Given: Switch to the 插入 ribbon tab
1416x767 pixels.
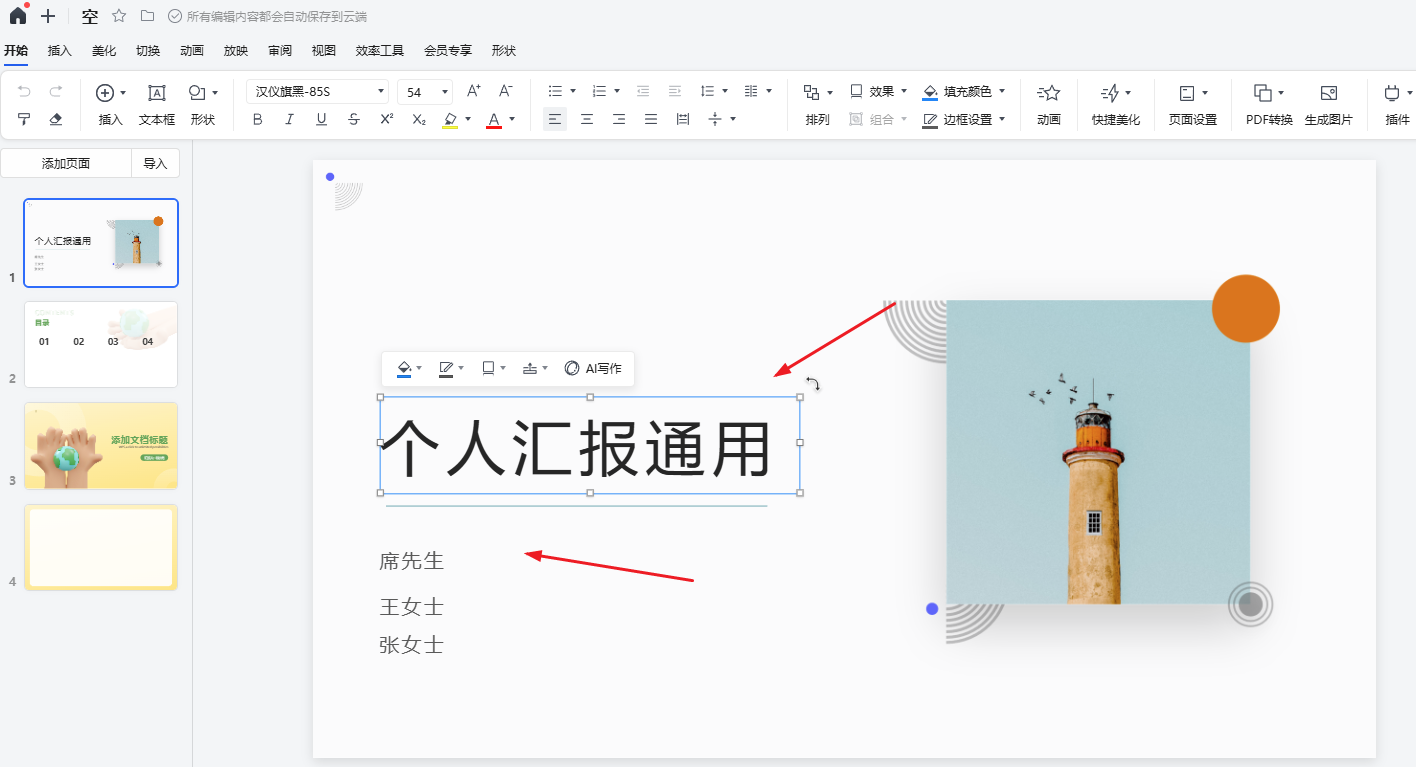Looking at the screenshot, I should pyautogui.click(x=59, y=50).
